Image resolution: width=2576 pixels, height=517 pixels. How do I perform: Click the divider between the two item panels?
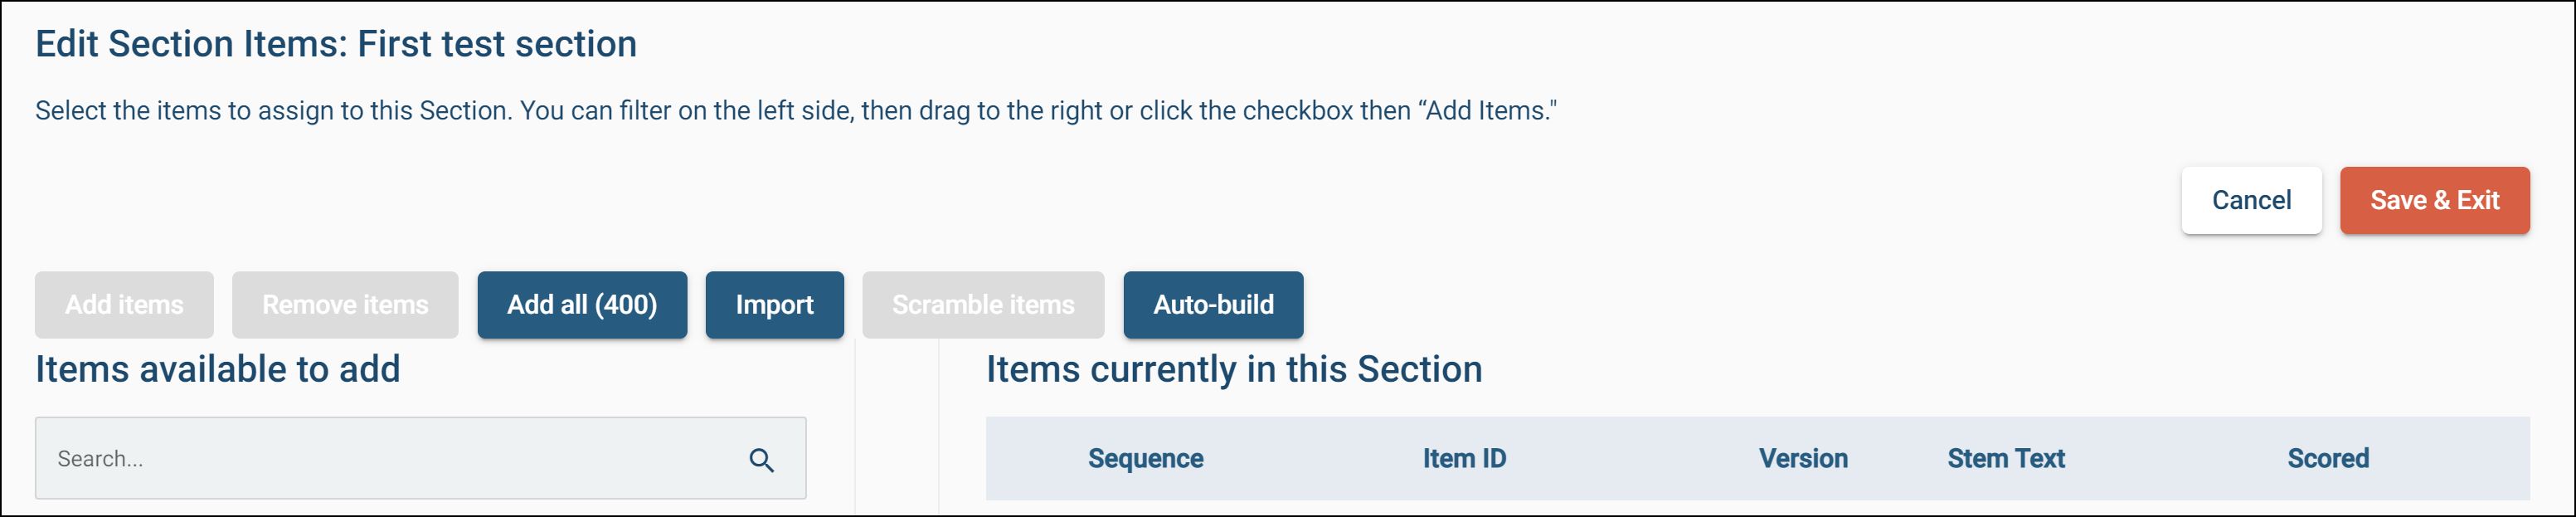(897, 430)
